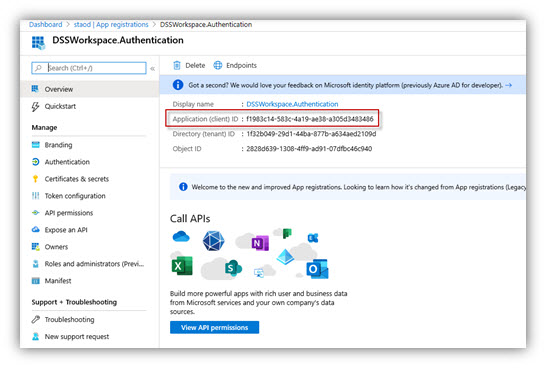Click the Overview icon in sidebar
Image resolution: width=546 pixels, height=368 pixels.
coord(35,89)
